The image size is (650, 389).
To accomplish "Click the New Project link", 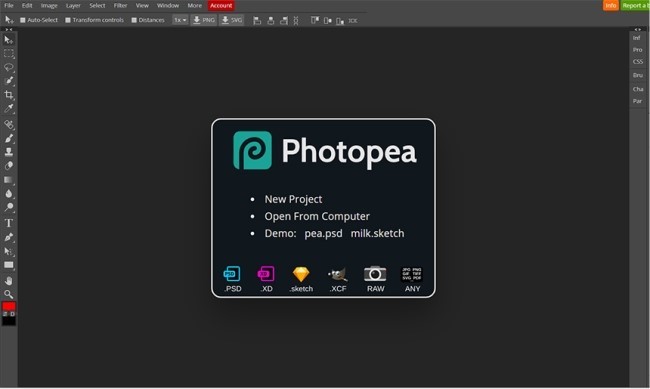I will 293,199.
